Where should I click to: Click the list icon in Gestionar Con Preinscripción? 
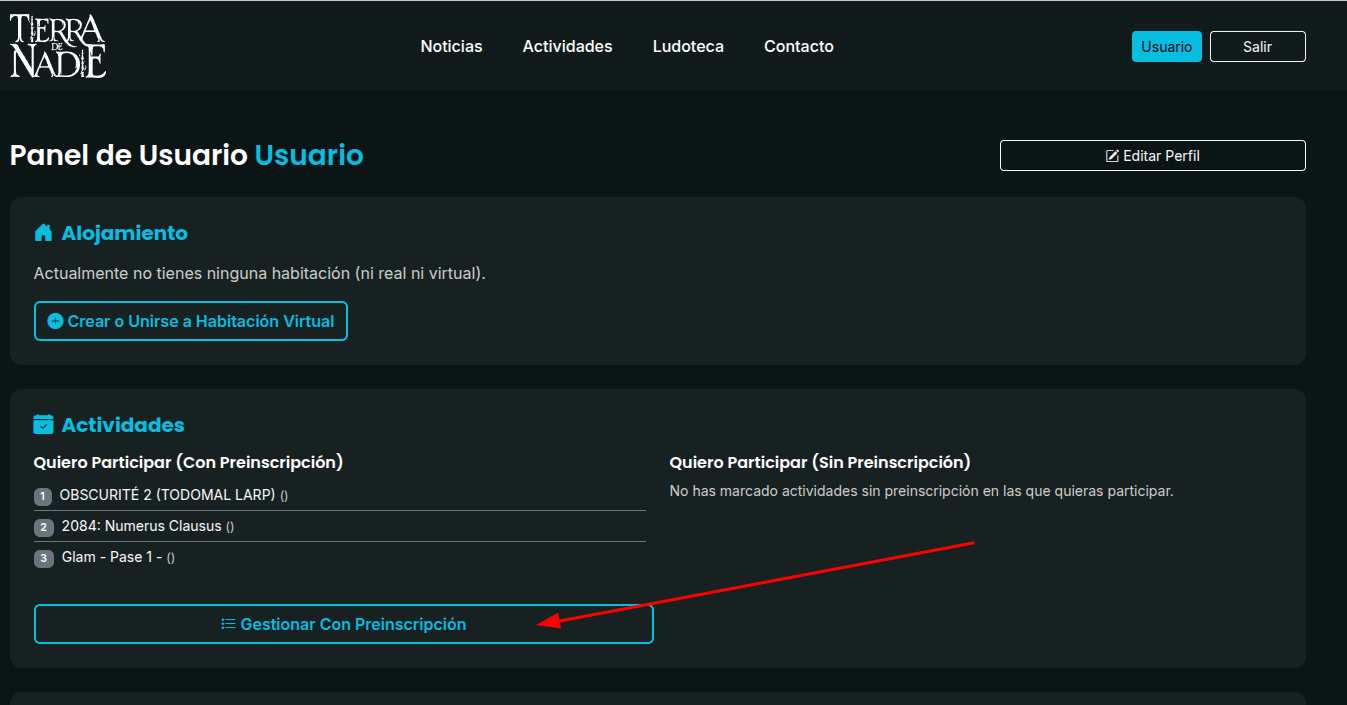[x=228, y=624]
